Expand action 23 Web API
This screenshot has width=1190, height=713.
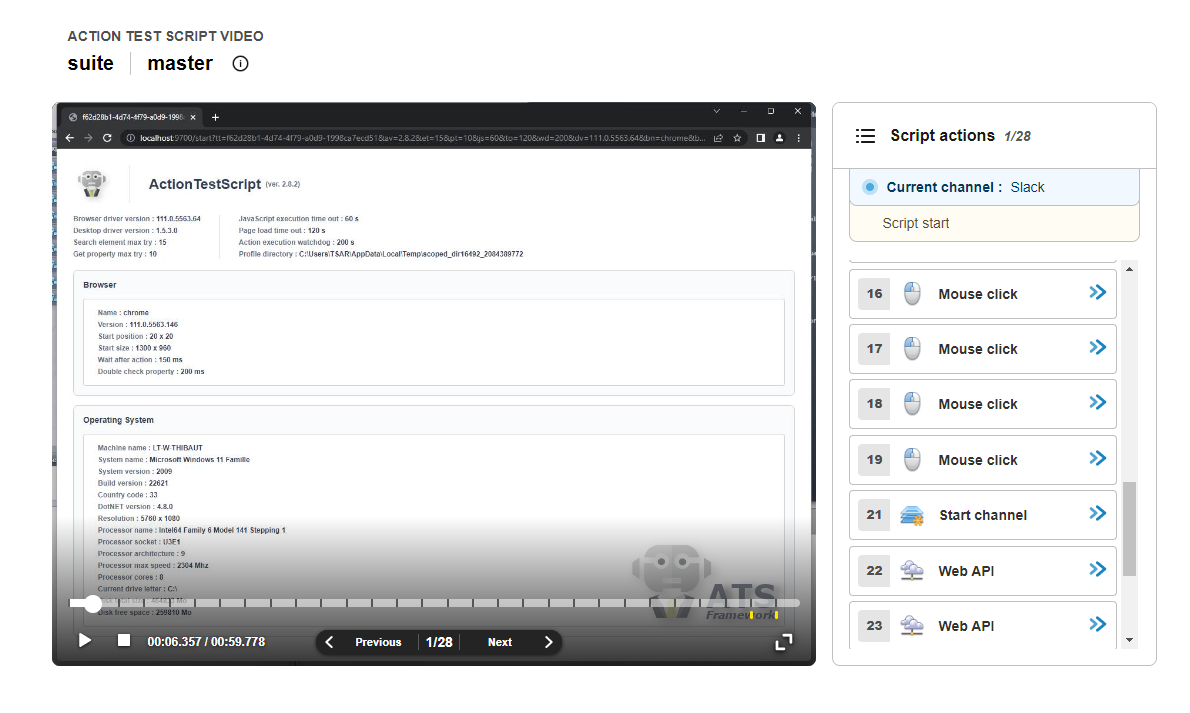[1097, 624]
